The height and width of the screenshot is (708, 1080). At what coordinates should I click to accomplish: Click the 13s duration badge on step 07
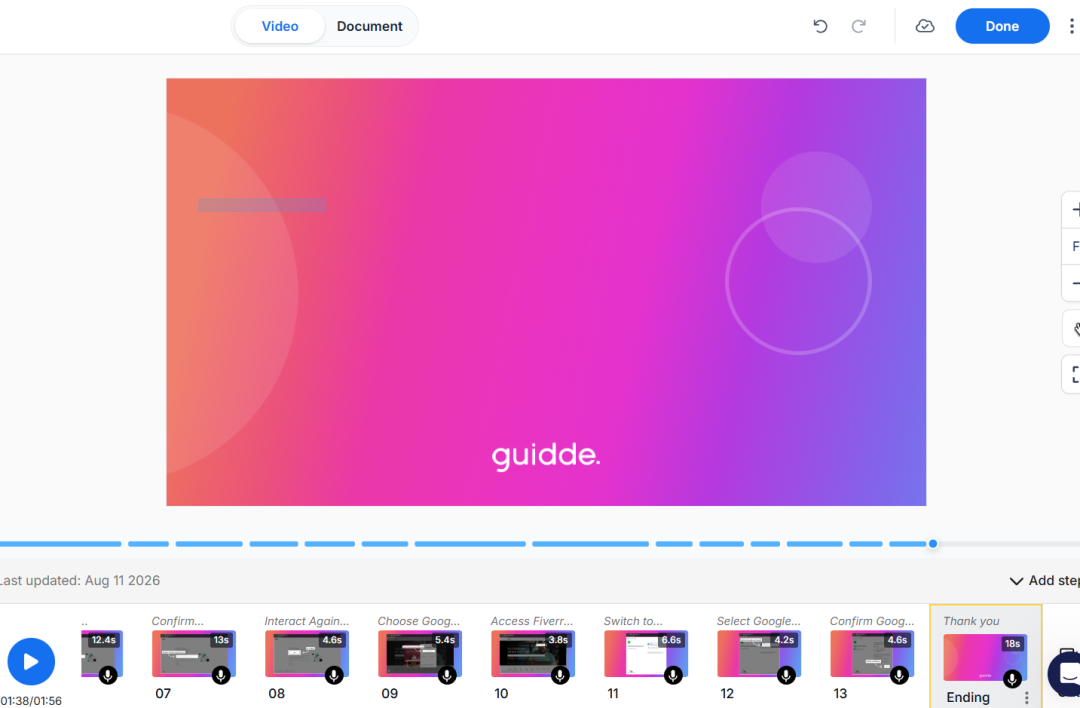coord(221,640)
